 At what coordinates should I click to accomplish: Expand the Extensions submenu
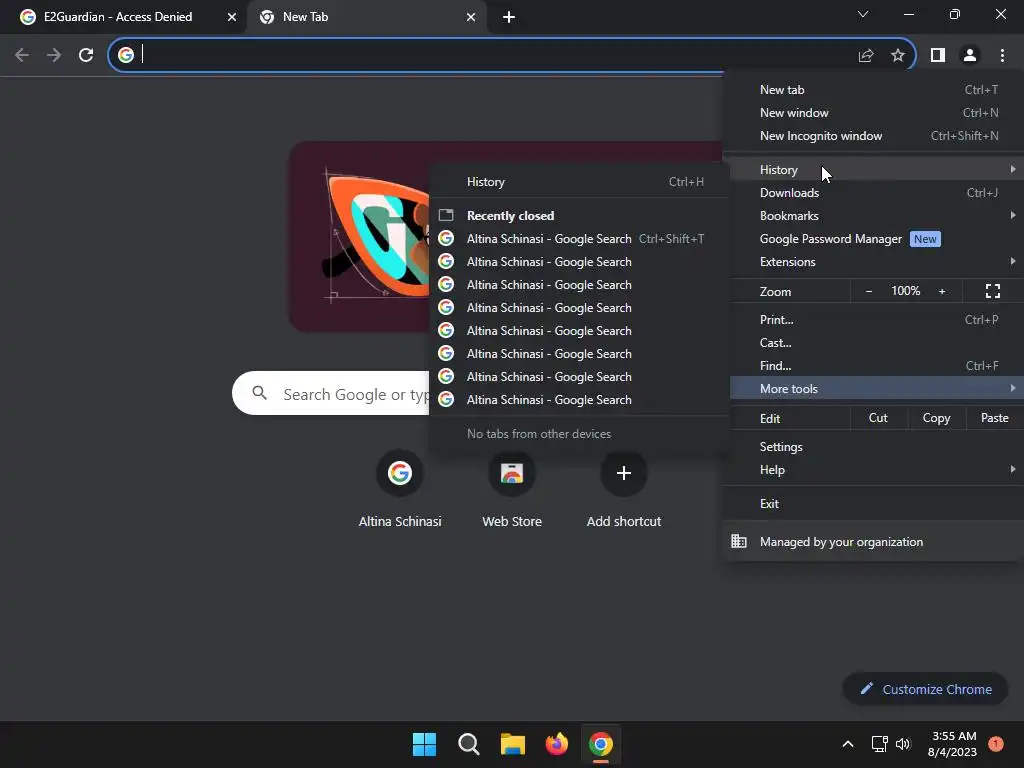click(874, 262)
